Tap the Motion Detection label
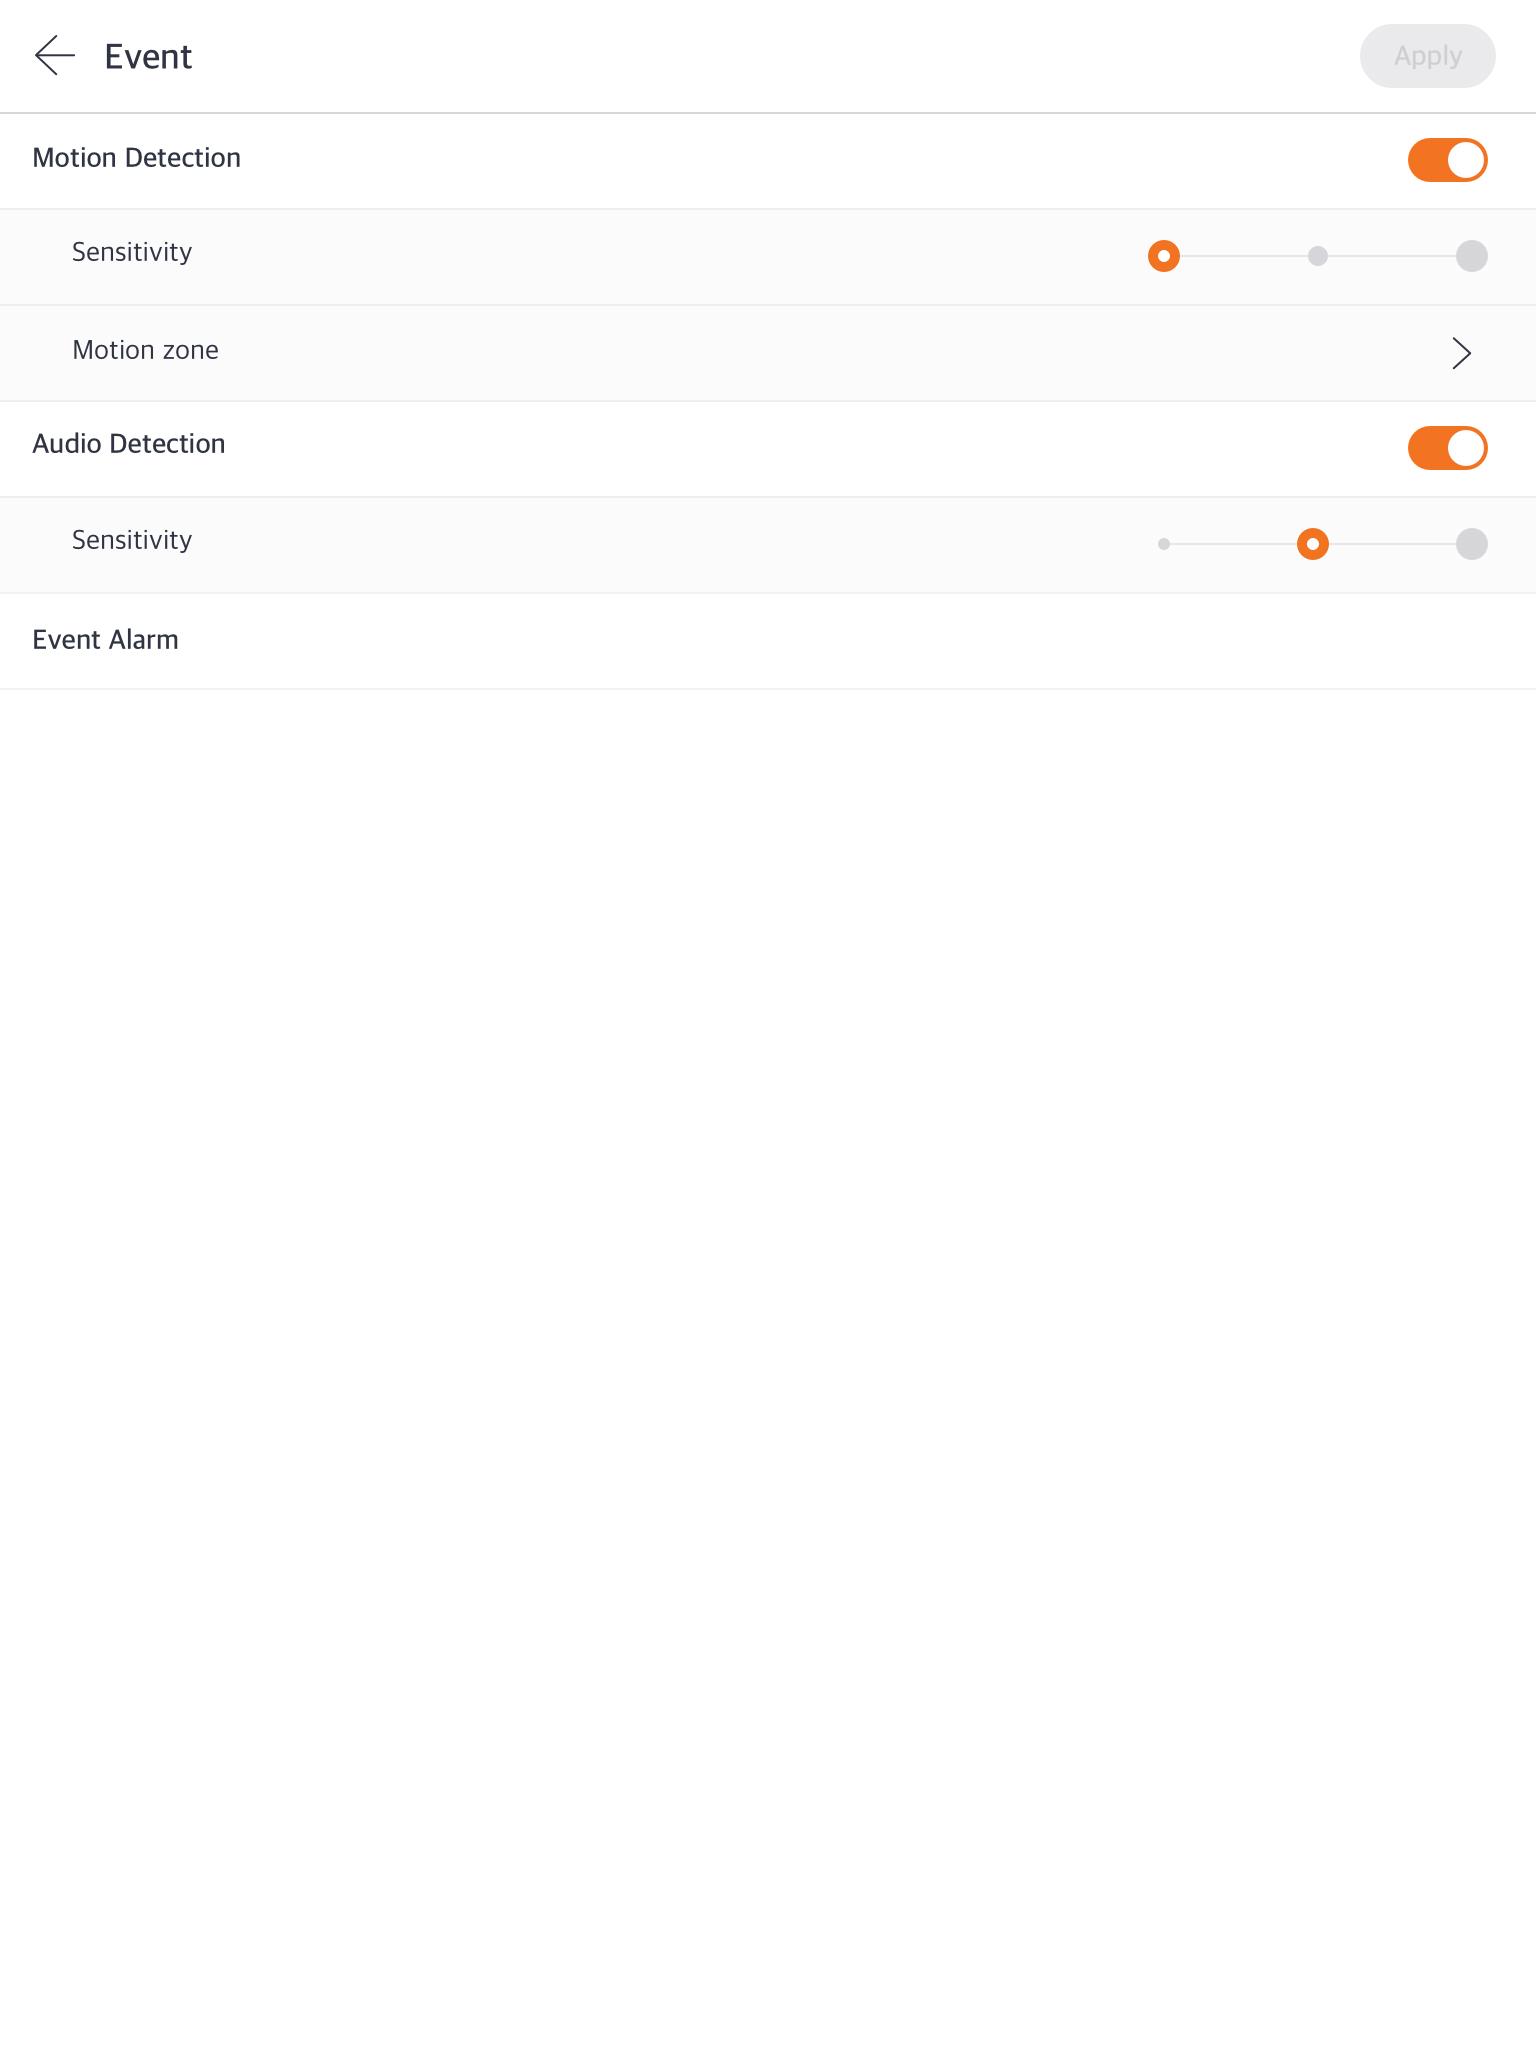1536x2048 pixels. [x=136, y=158]
